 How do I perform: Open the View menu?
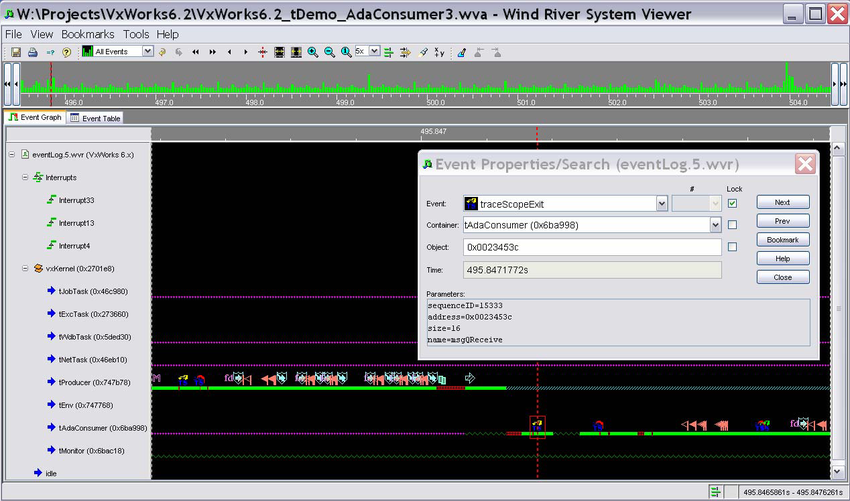(42, 34)
